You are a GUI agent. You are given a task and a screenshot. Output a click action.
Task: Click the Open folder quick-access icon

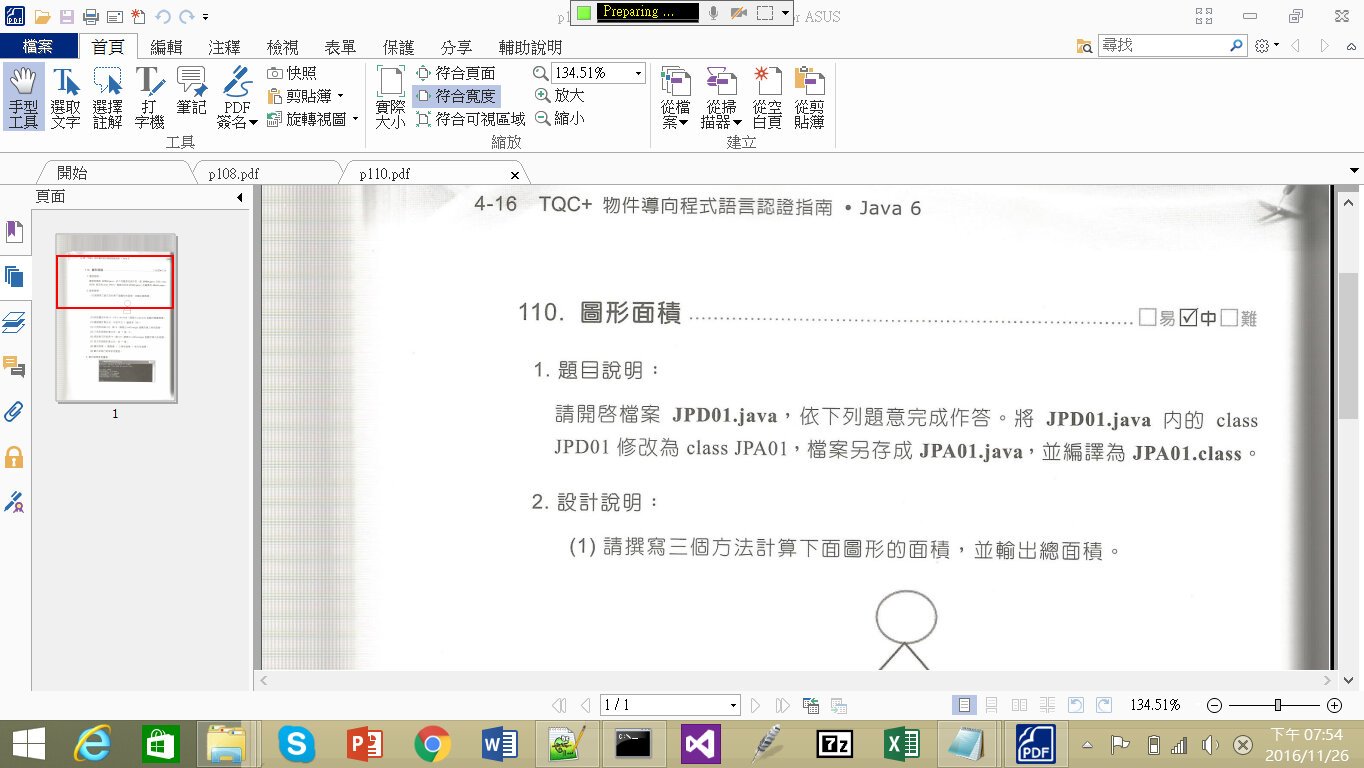tap(42, 17)
